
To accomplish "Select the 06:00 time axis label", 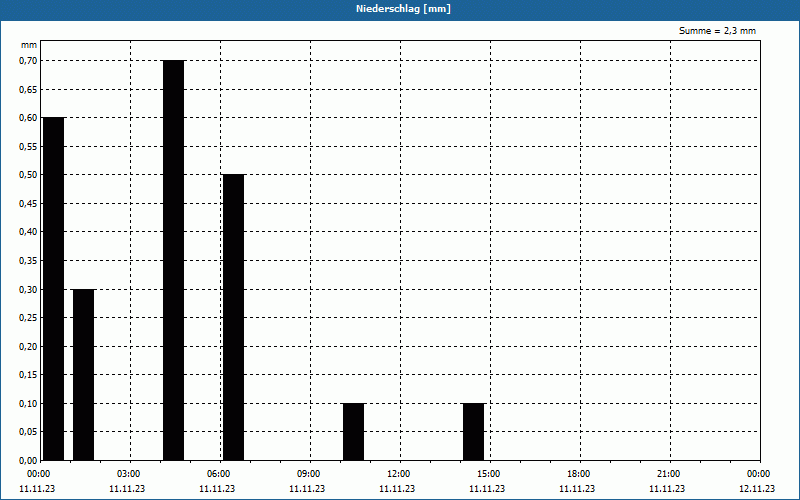I will [218, 474].
